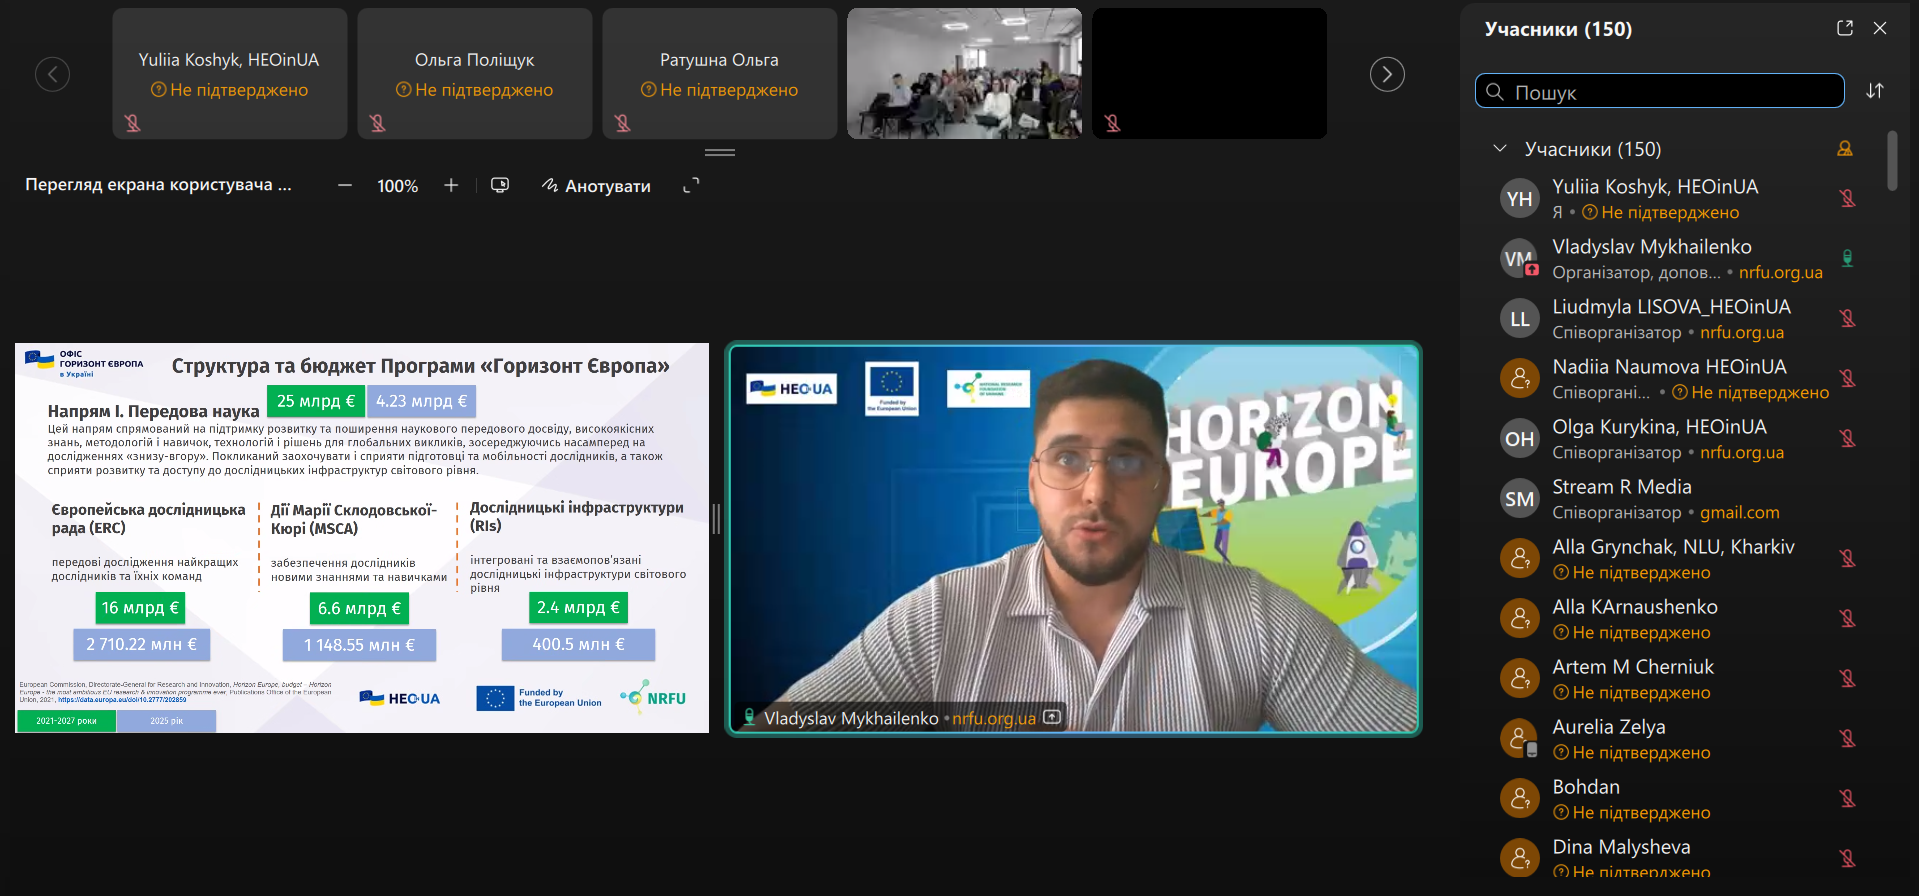Click muted mic icon for Liudmyla LISOVA_HEOinUA
1919x896 pixels.
(1847, 318)
